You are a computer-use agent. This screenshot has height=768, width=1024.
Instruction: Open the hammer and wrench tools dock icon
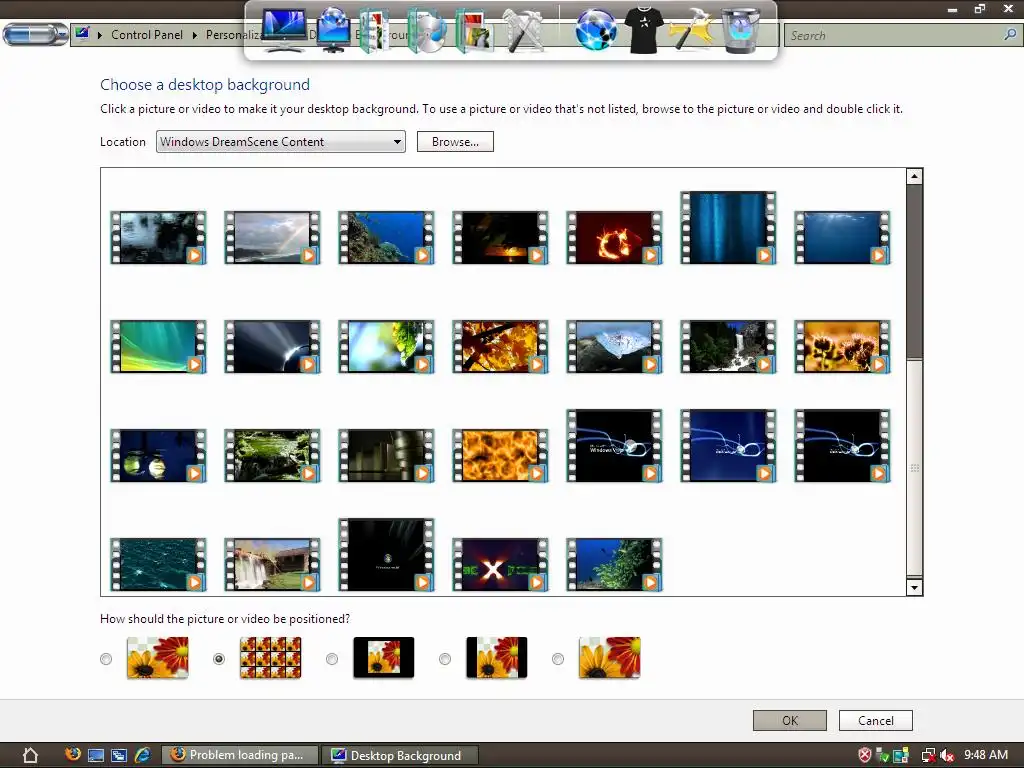(x=524, y=30)
